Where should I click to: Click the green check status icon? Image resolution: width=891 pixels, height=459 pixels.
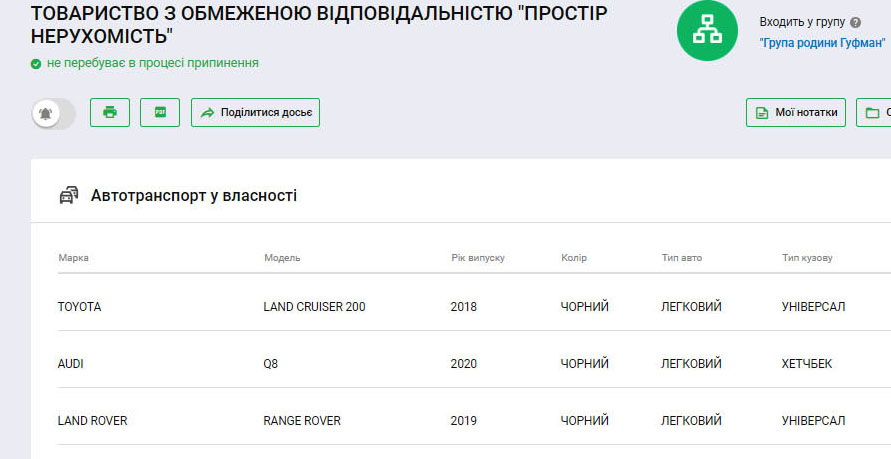36,64
